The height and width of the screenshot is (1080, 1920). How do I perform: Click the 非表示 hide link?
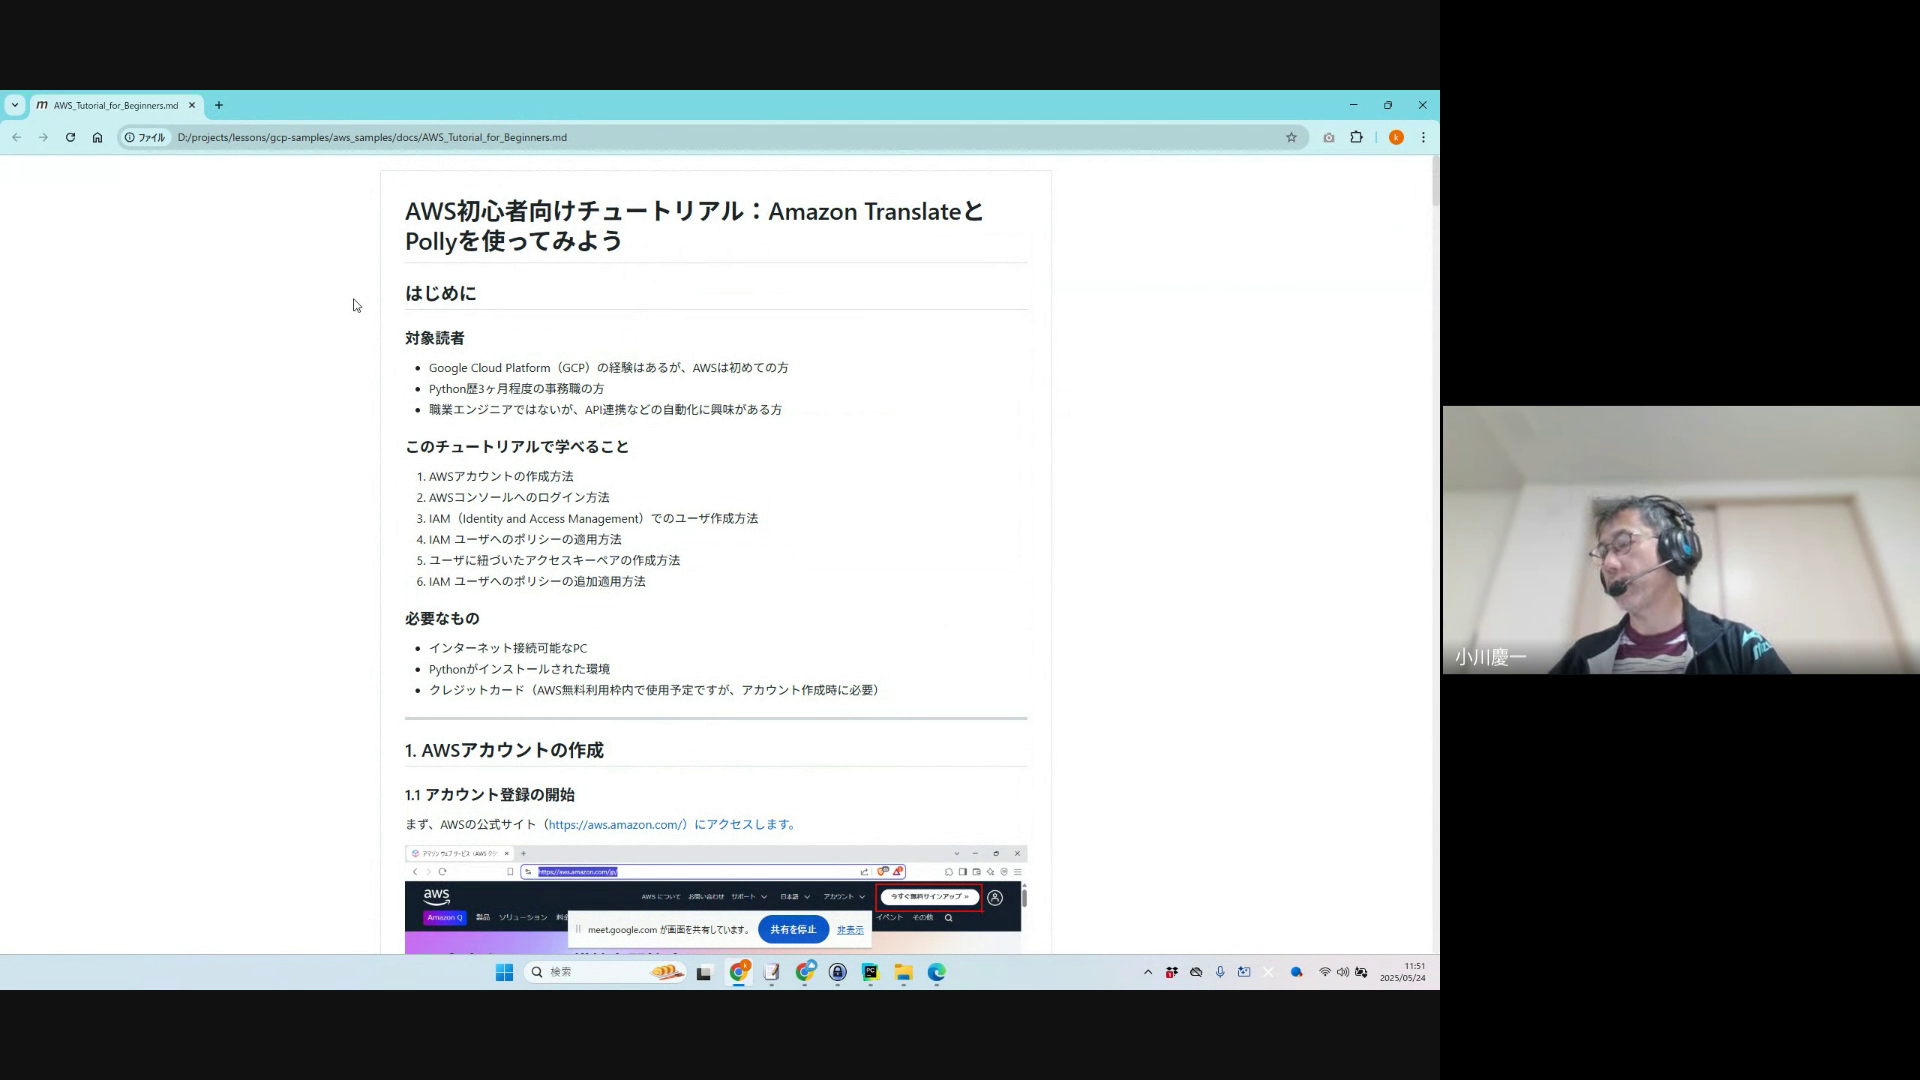850,930
